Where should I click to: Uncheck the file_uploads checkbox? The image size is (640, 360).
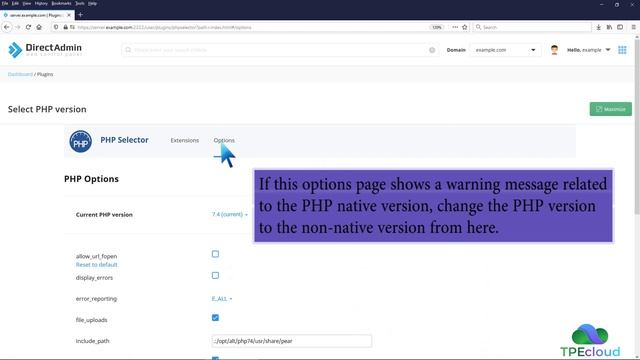(x=216, y=318)
